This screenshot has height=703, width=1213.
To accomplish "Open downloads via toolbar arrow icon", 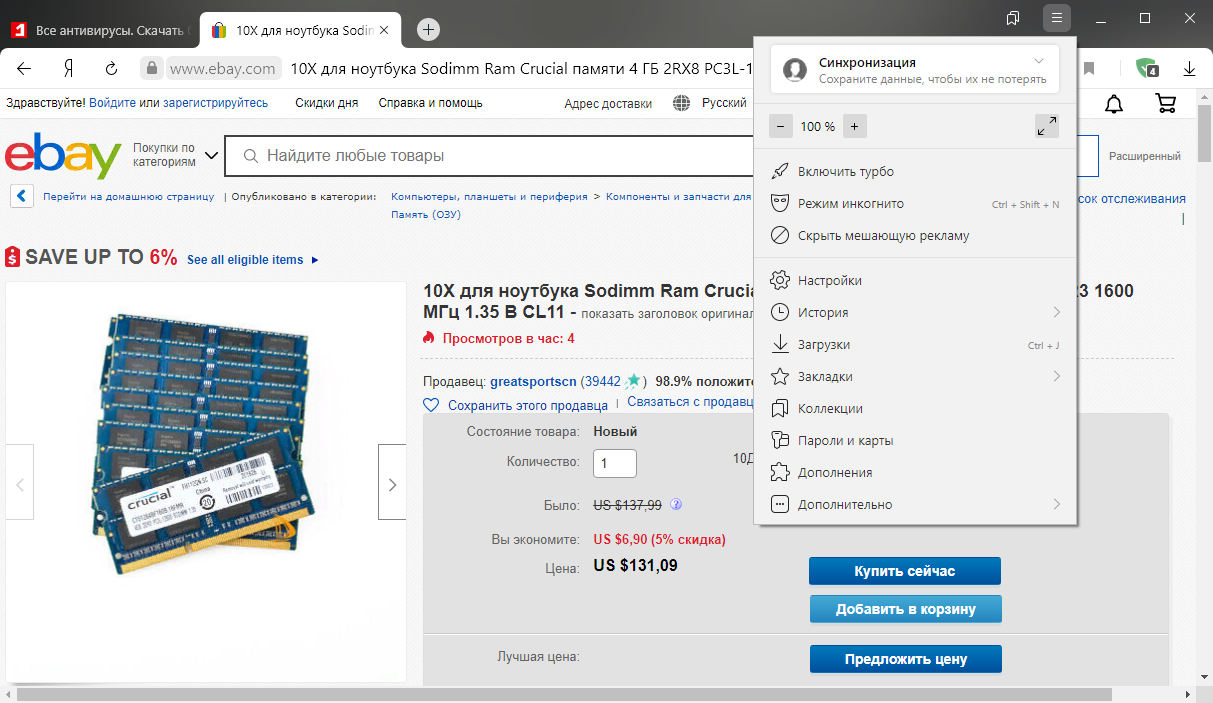I will [1190, 69].
